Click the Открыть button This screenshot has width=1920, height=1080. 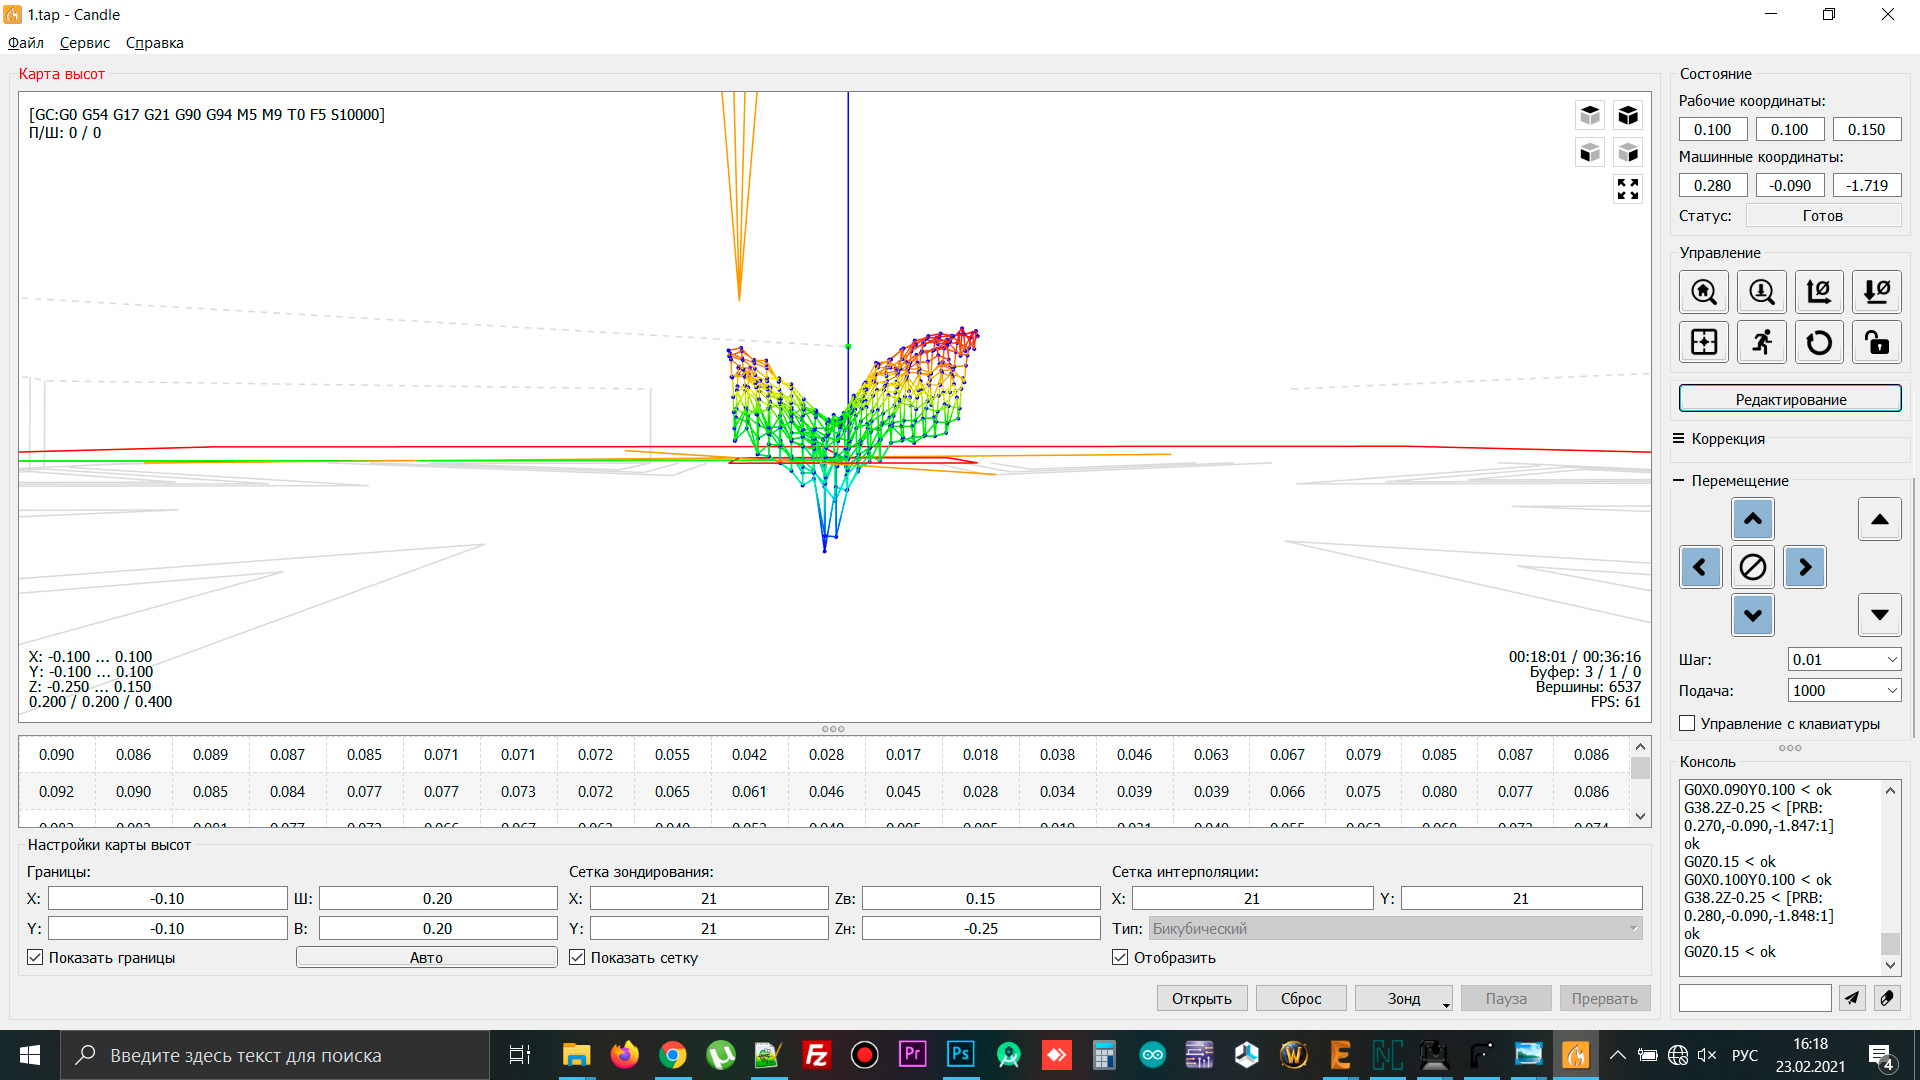click(1202, 999)
